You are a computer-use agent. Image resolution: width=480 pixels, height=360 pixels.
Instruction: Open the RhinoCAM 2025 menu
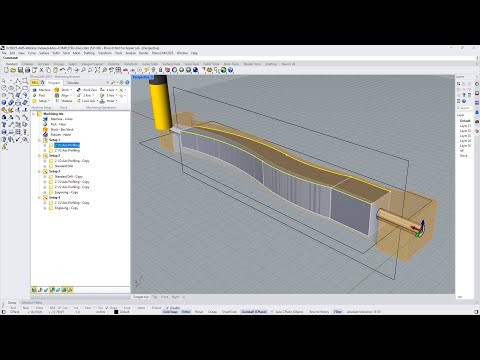[163, 53]
